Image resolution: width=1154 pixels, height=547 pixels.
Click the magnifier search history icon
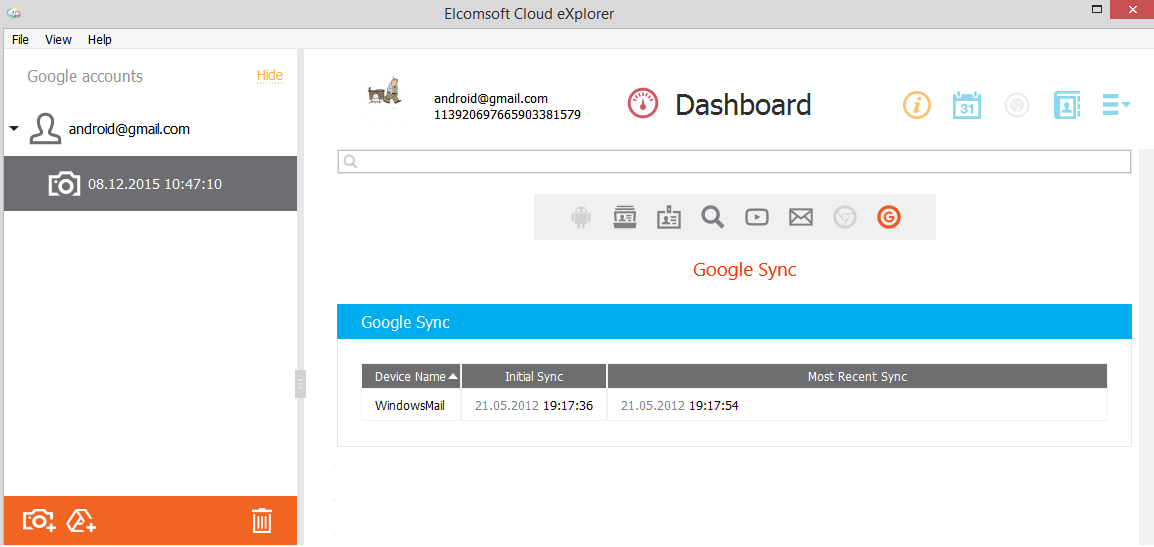[712, 217]
